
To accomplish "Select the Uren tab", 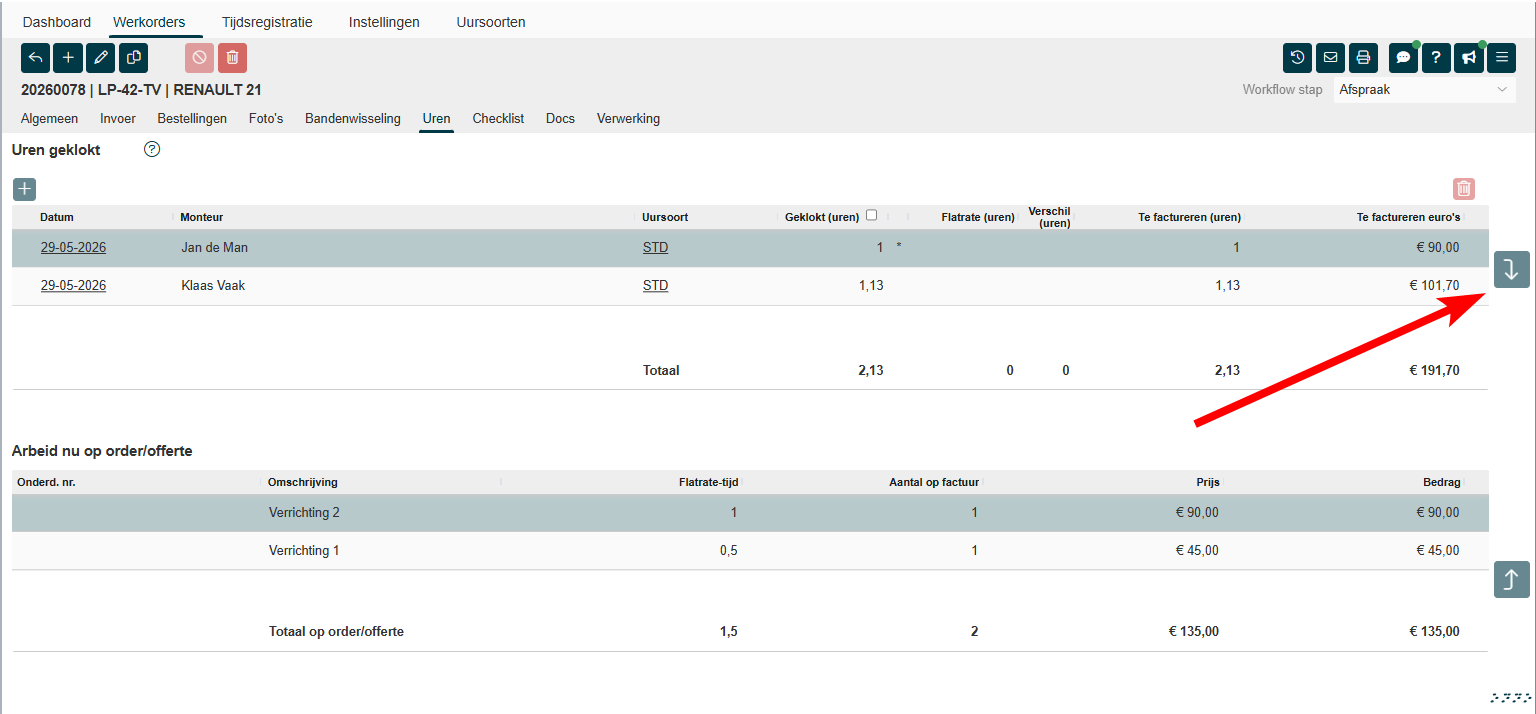I will coord(436,118).
